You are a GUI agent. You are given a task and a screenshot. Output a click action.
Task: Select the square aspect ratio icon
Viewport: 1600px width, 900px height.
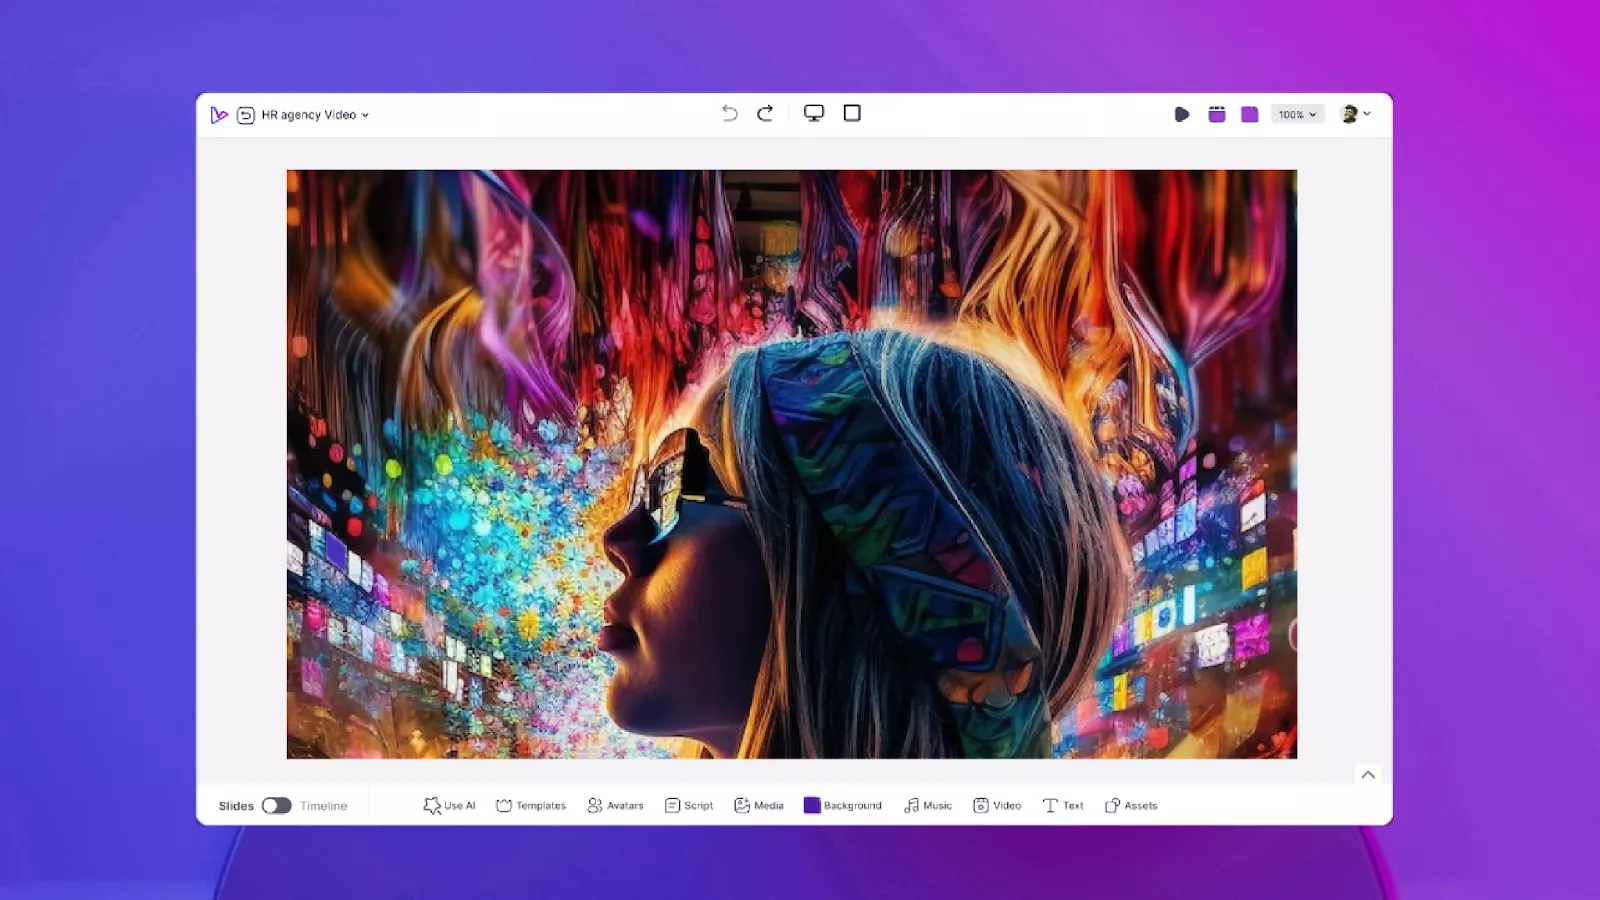point(852,114)
